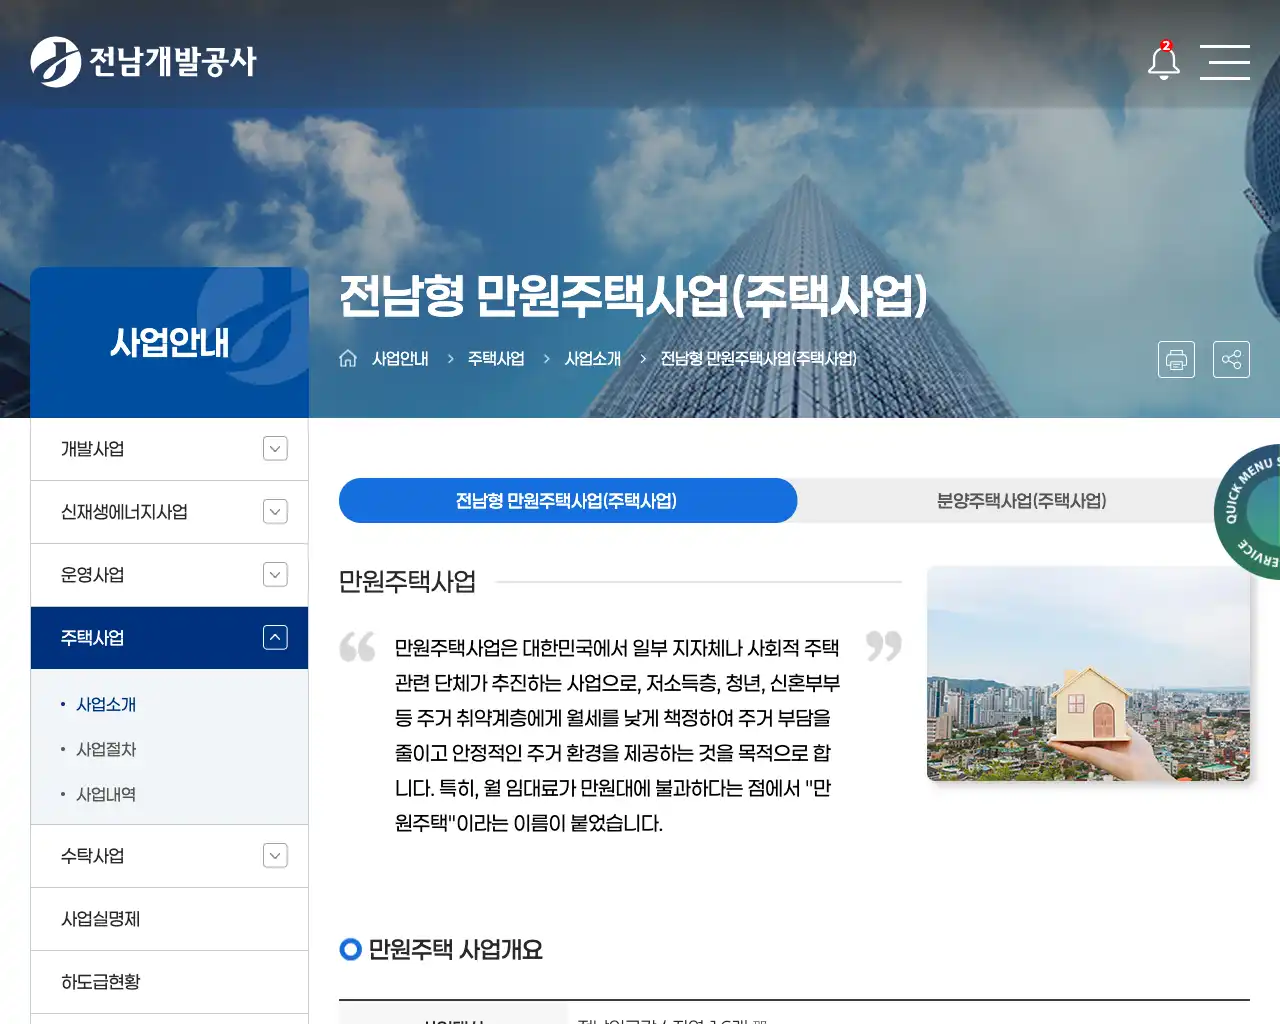Expand the 신재생에너지사업 chevron

tap(275, 512)
